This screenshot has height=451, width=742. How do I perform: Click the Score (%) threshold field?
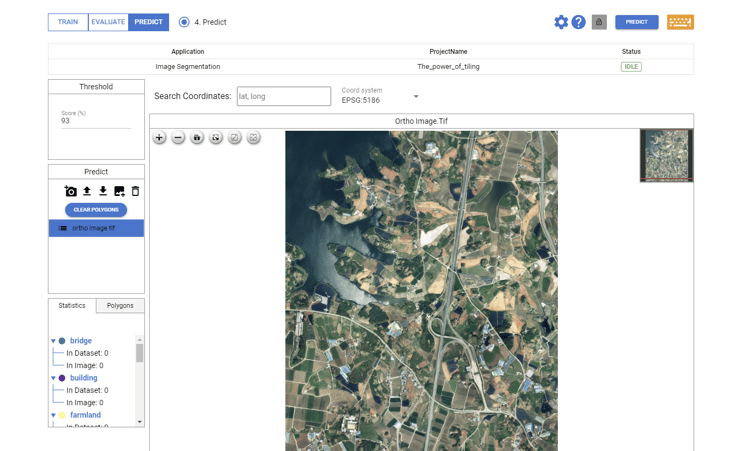96,121
